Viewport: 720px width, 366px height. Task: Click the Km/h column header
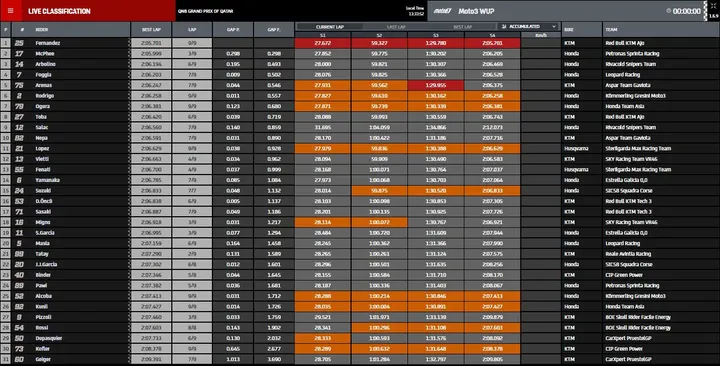click(x=541, y=35)
